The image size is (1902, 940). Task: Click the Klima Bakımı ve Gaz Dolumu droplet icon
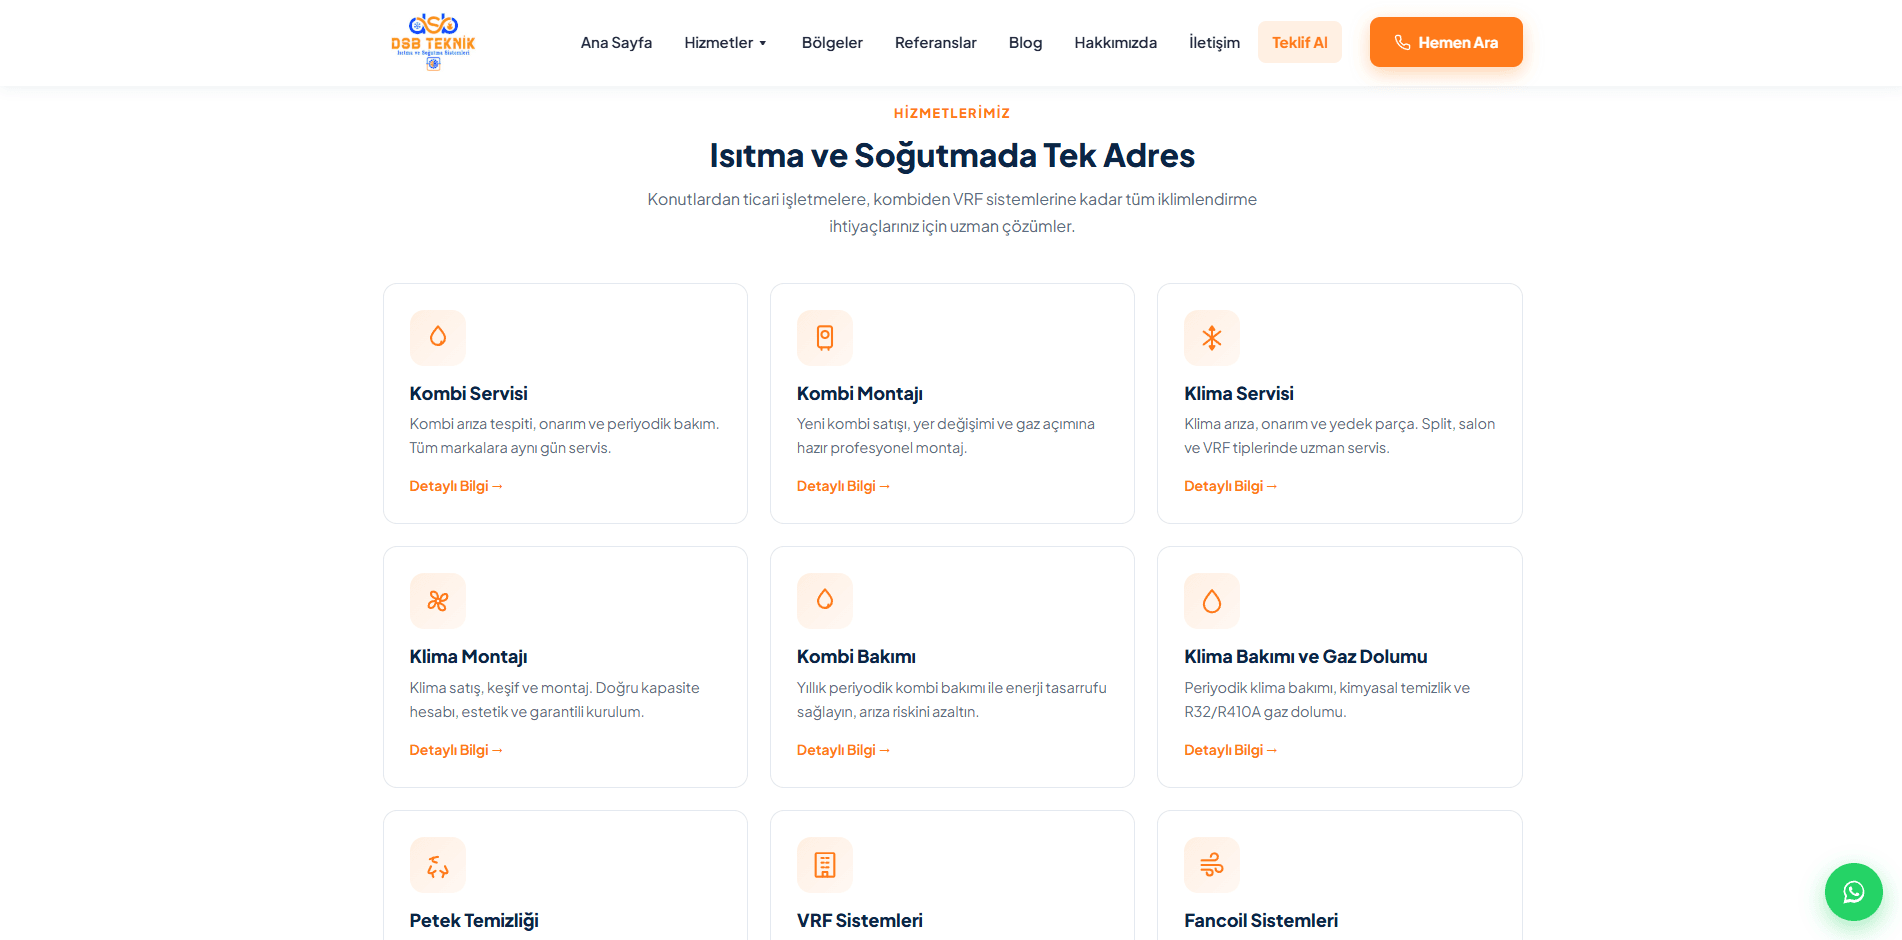pos(1212,601)
